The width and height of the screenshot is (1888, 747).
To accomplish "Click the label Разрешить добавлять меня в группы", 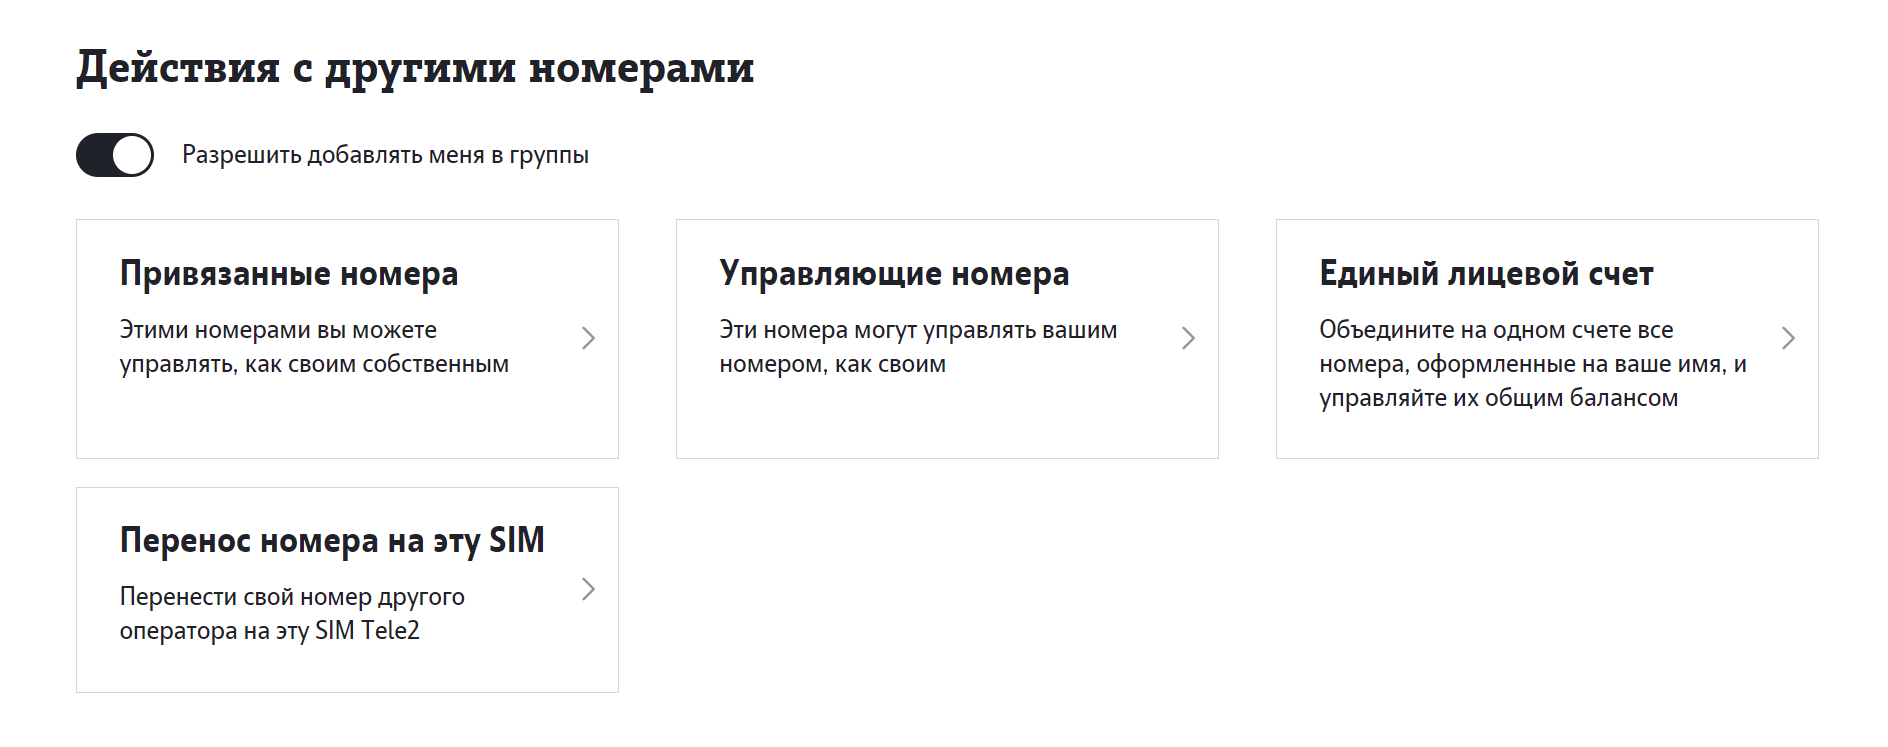I will click(385, 155).
